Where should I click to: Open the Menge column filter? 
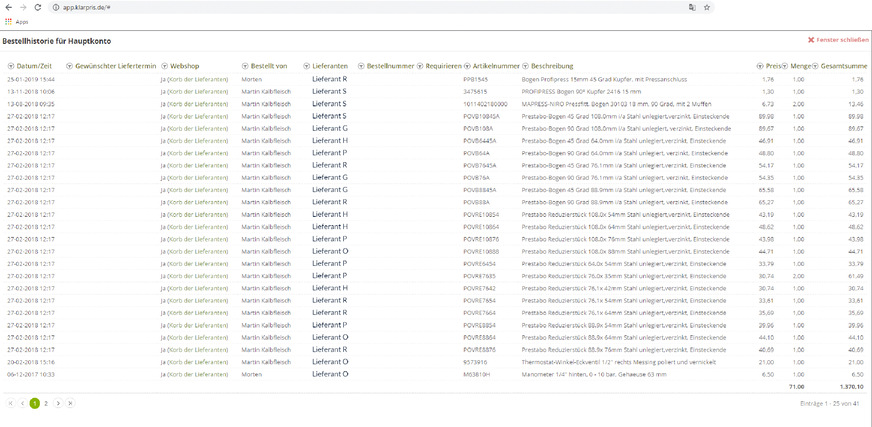click(x=786, y=66)
